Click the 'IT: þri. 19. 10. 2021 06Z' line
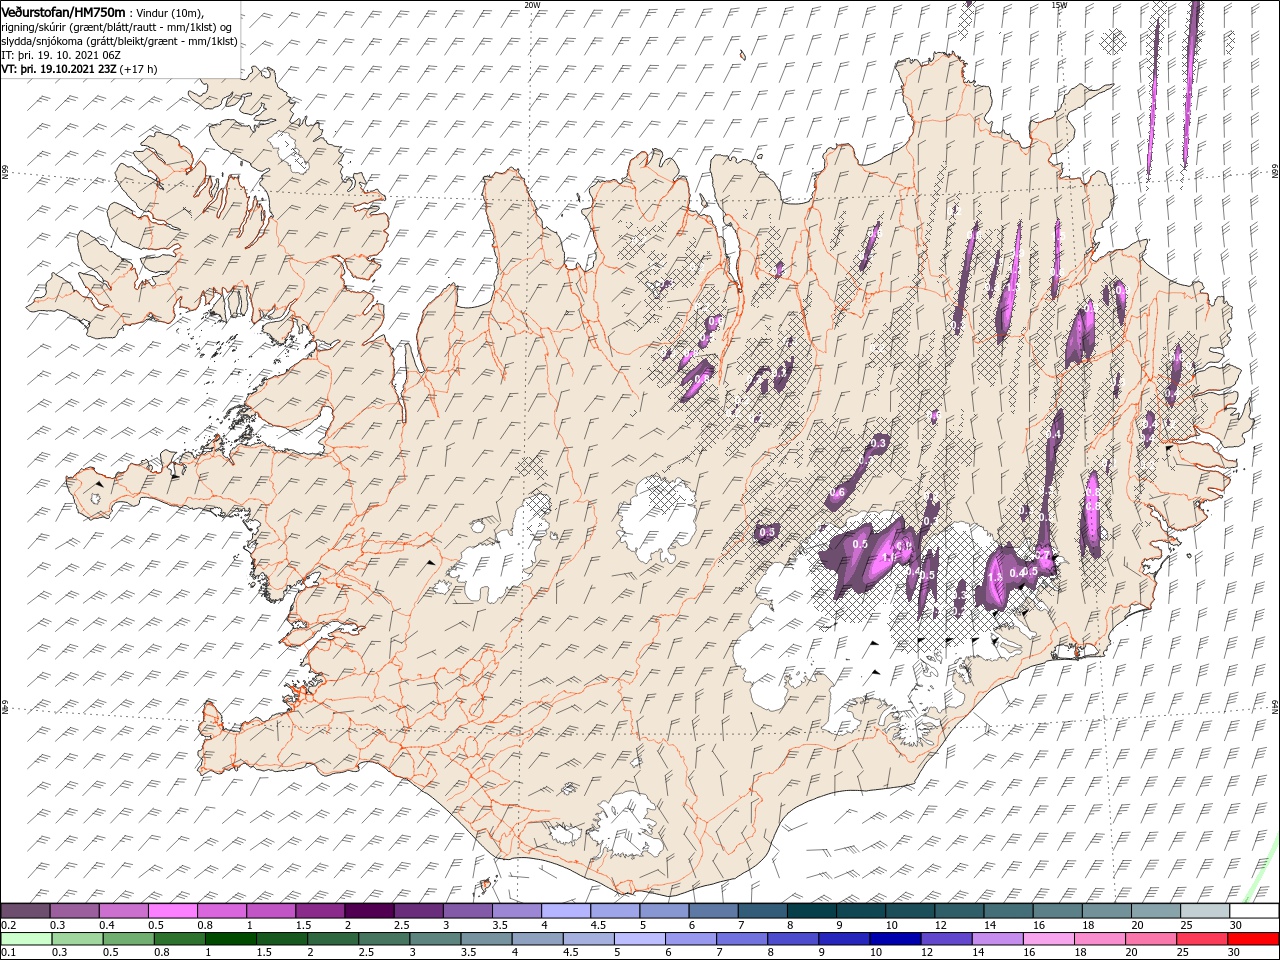This screenshot has width=1280, height=960. 62,55
